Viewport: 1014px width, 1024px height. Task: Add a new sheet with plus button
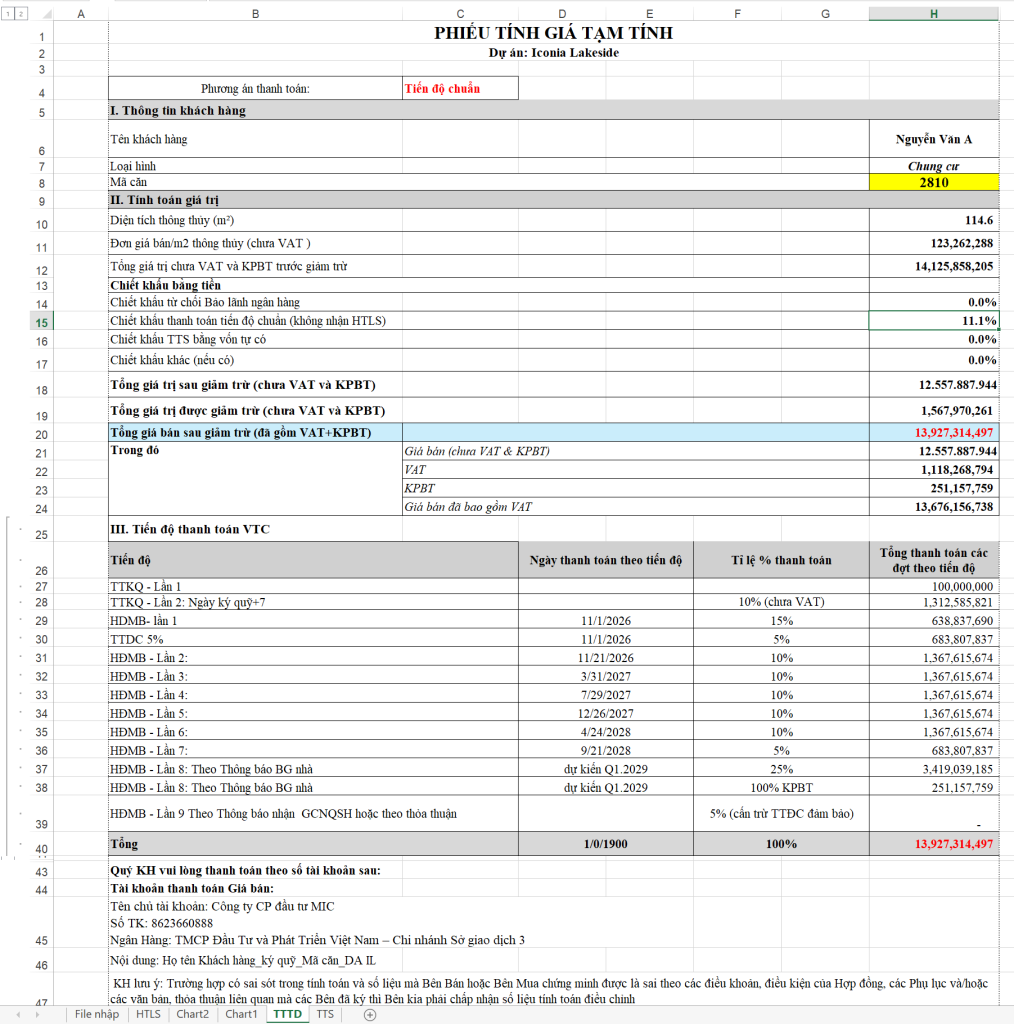370,1014
